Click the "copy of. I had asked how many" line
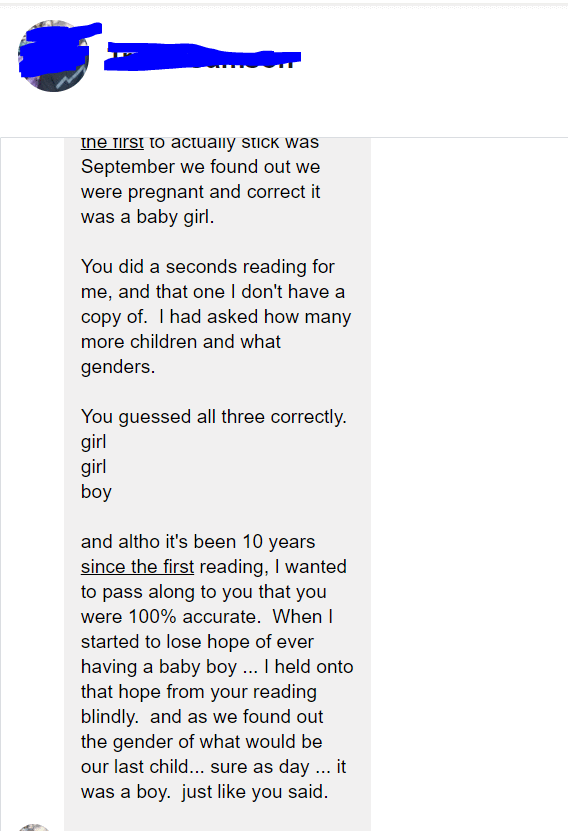The image size is (568, 831). pos(216,317)
